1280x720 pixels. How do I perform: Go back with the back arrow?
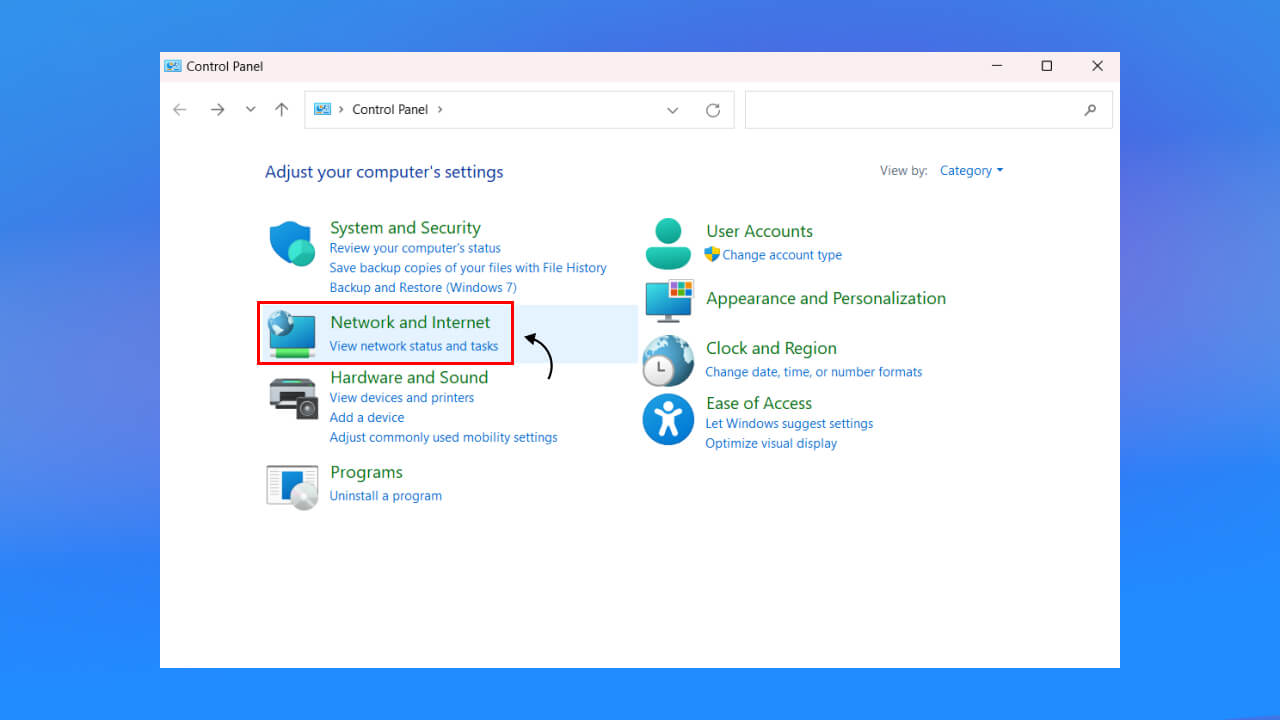pyautogui.click(x=180, y=110)
